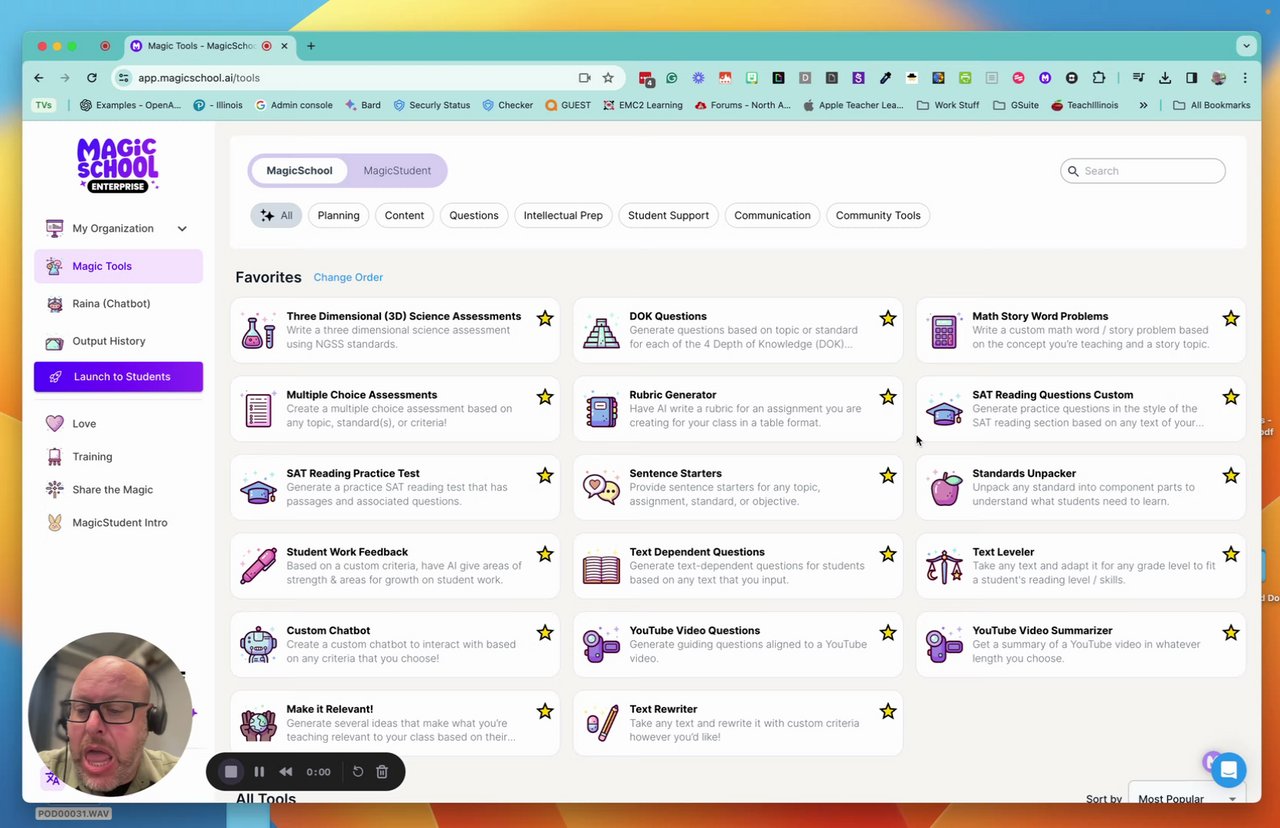Switch to the MagicStudent tab
The height and width of the screenshot is (828, 1280).
(397, 171)
